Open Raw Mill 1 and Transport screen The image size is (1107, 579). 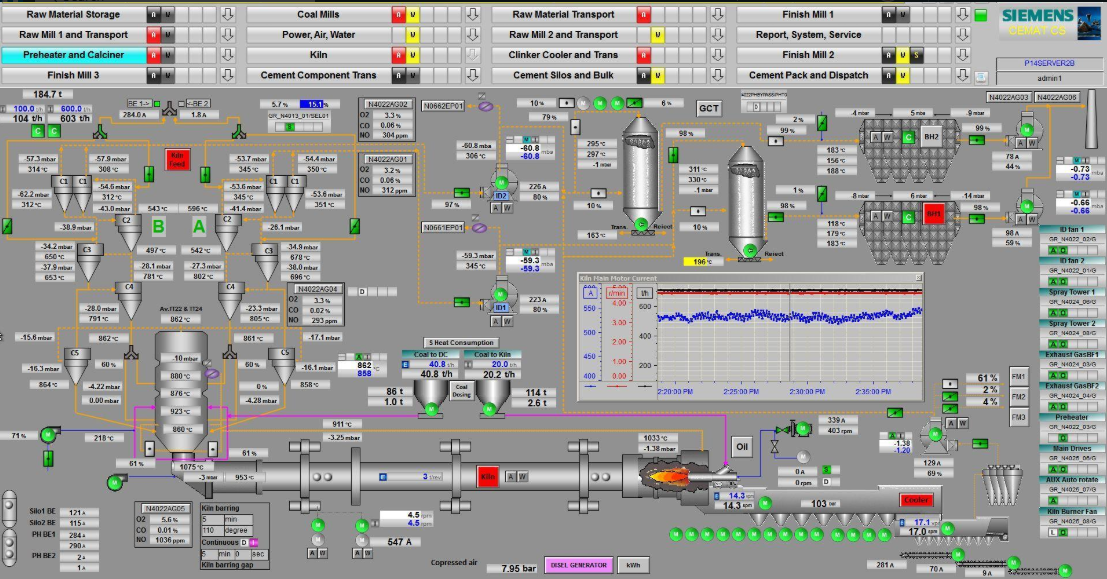(x=73, y=35)
